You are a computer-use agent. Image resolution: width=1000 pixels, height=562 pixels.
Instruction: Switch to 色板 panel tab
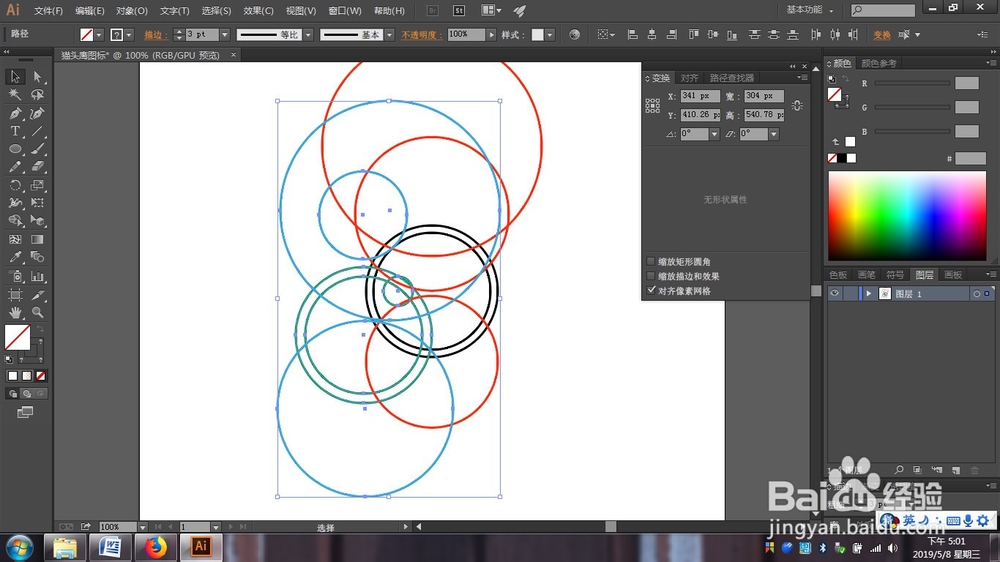(x=838, y=275)
